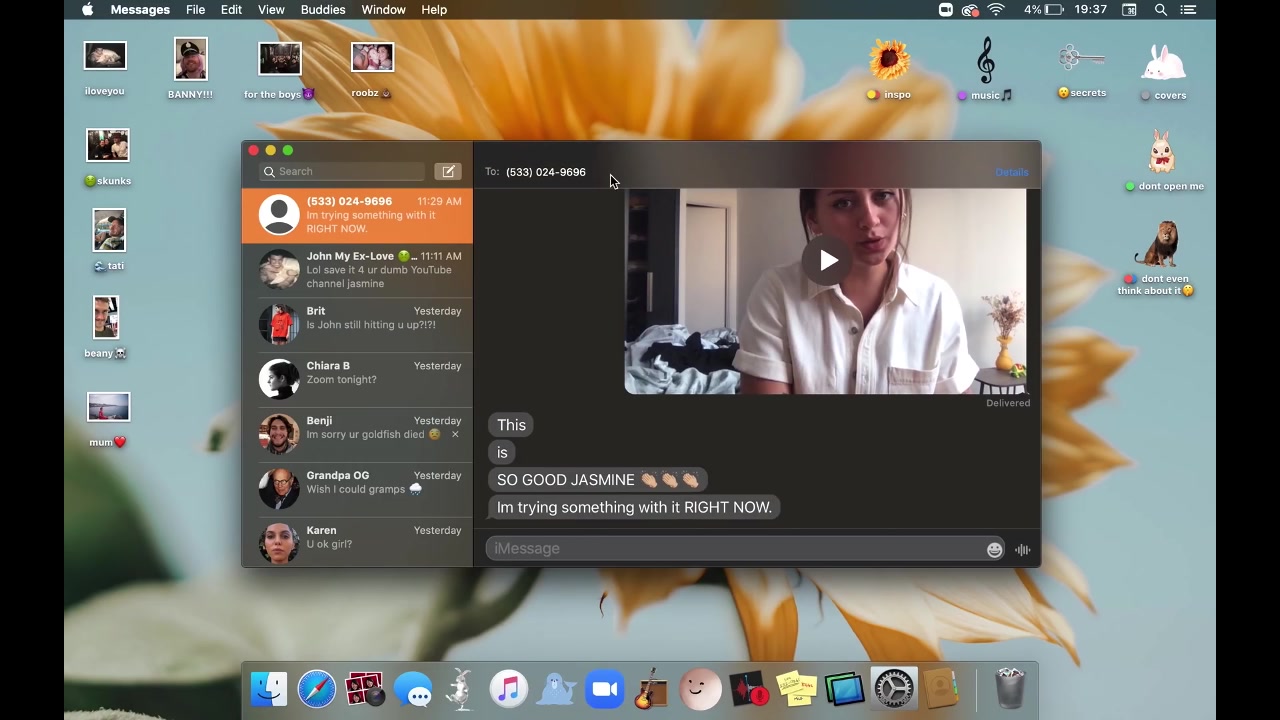Open the smiley face app in Dock
The image size is (1280, 720).
click(700, 689)
